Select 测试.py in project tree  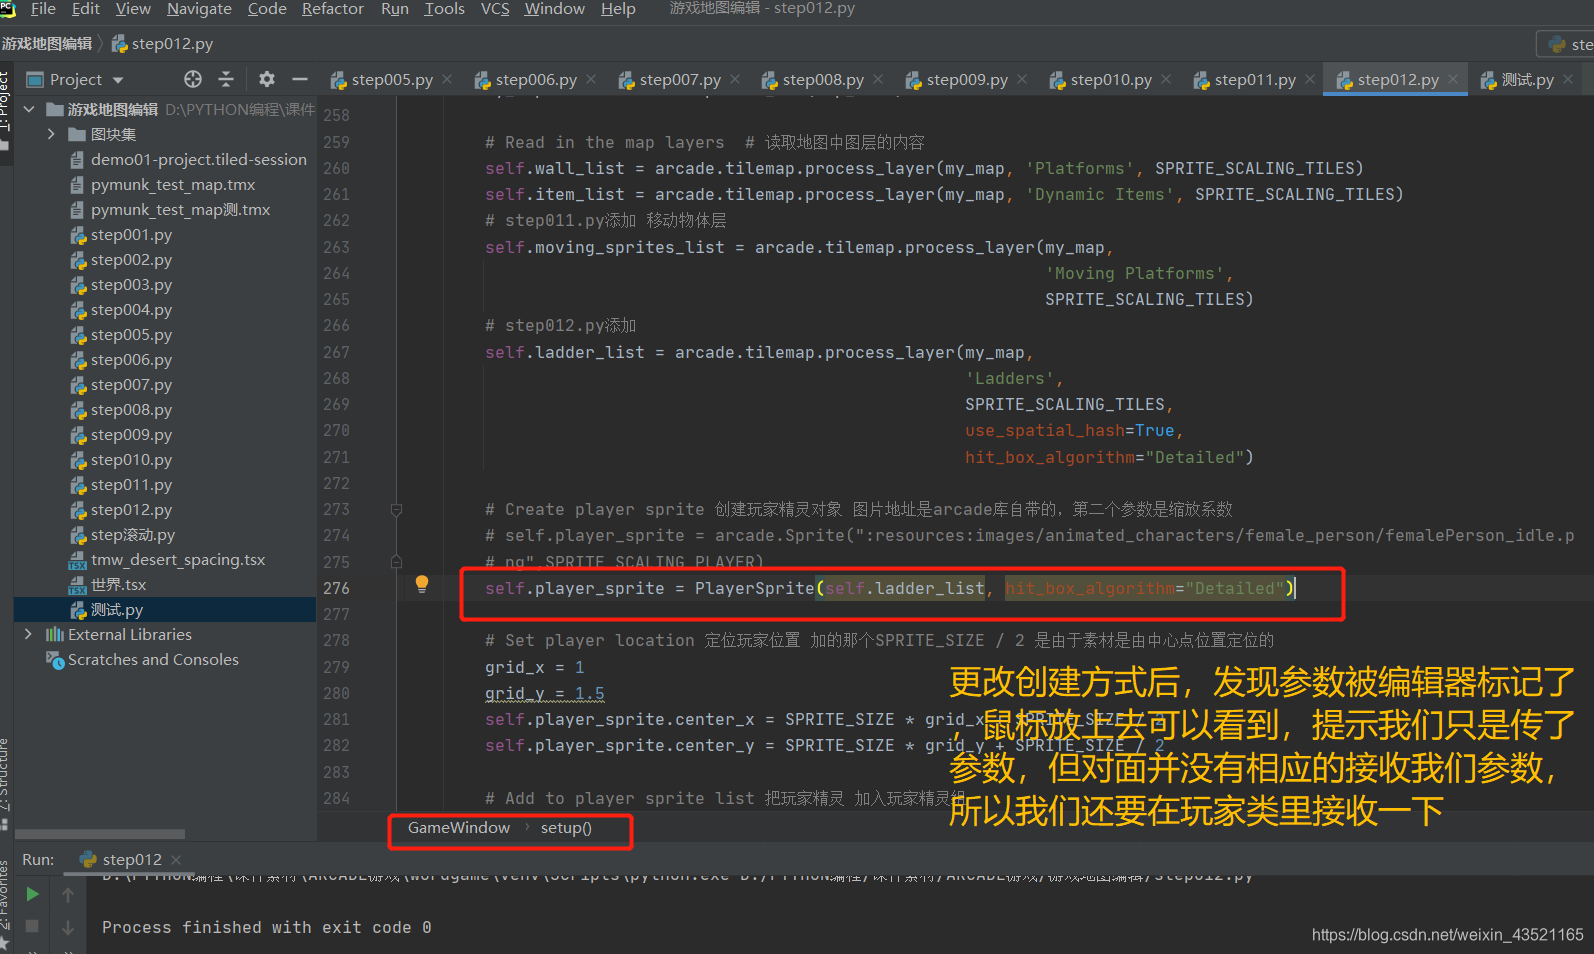(x=116, y=610)
